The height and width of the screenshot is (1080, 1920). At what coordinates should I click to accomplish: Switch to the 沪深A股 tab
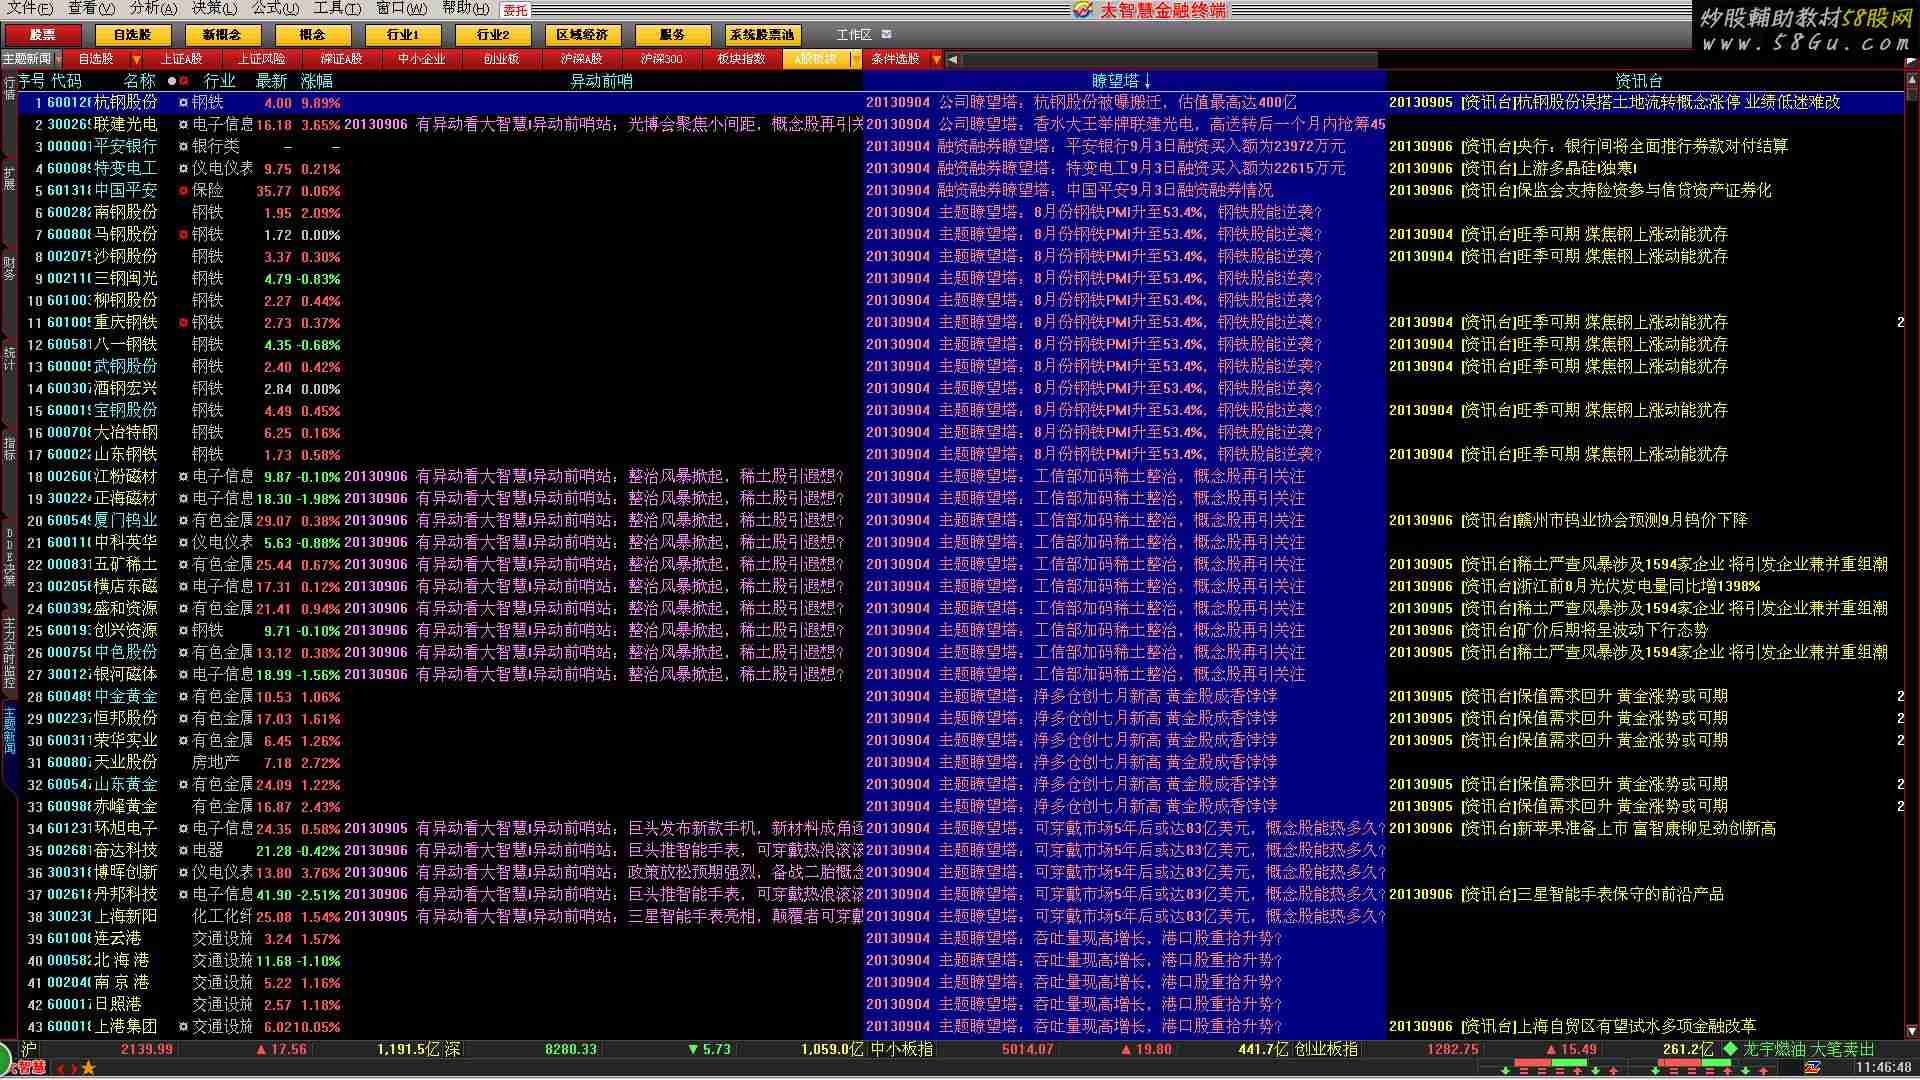click(581, 59)
